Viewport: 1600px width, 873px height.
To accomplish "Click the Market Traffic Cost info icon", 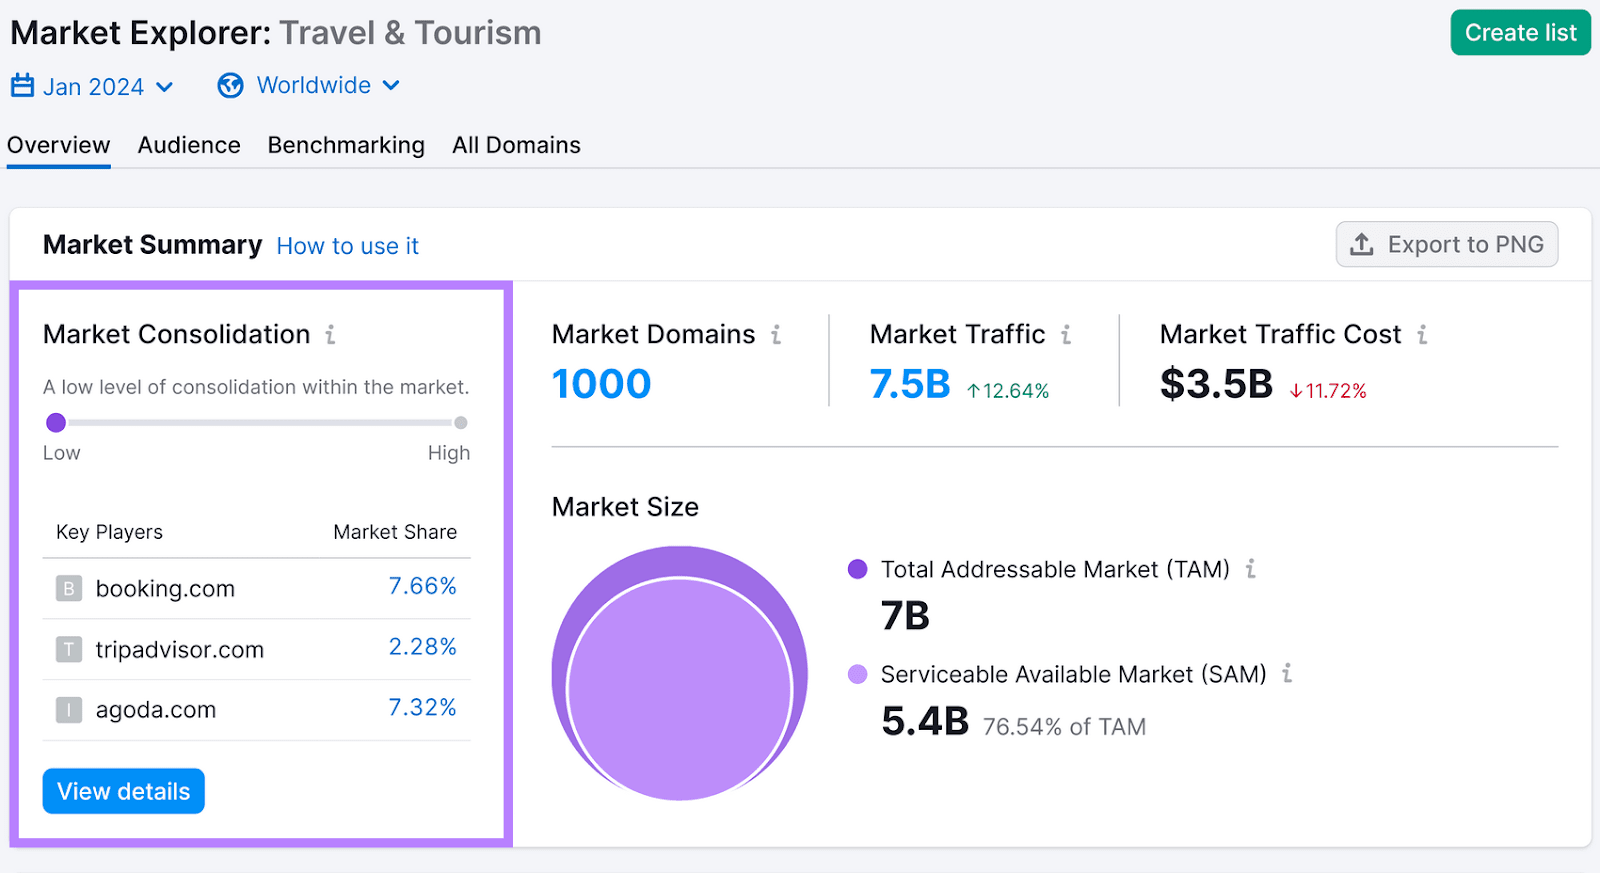I will pos(1422,335).
